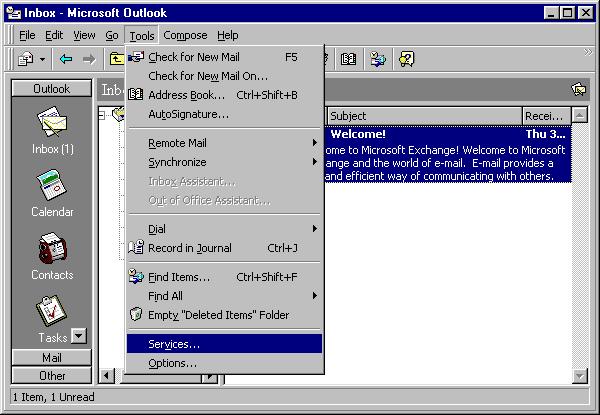The image size is (600, 415).
Task: Click the folder list left scroll arrow
Action: click(x=106, y=376)
